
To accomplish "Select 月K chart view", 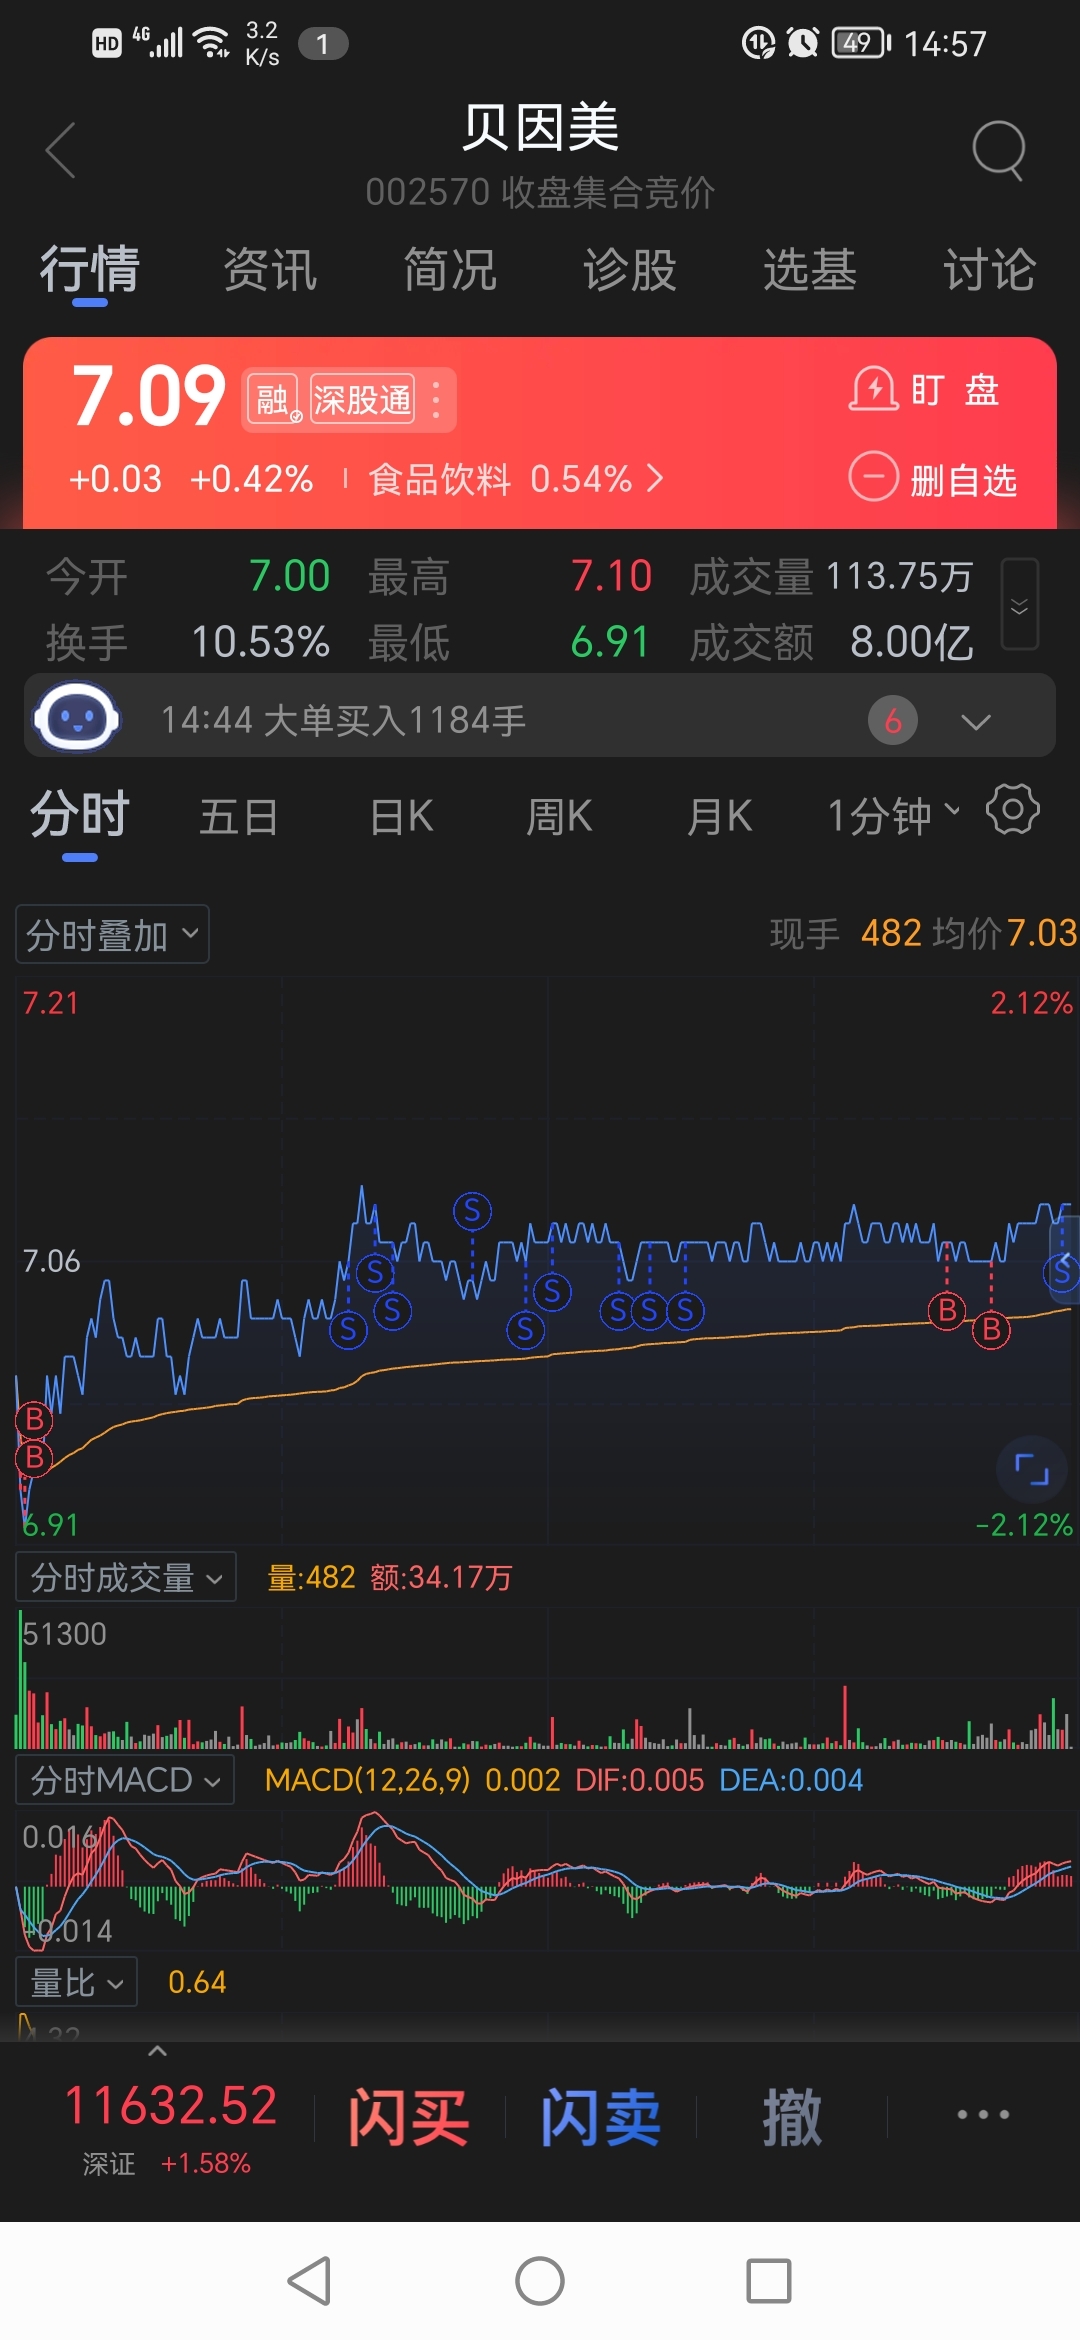I will (x=719, y=817).
